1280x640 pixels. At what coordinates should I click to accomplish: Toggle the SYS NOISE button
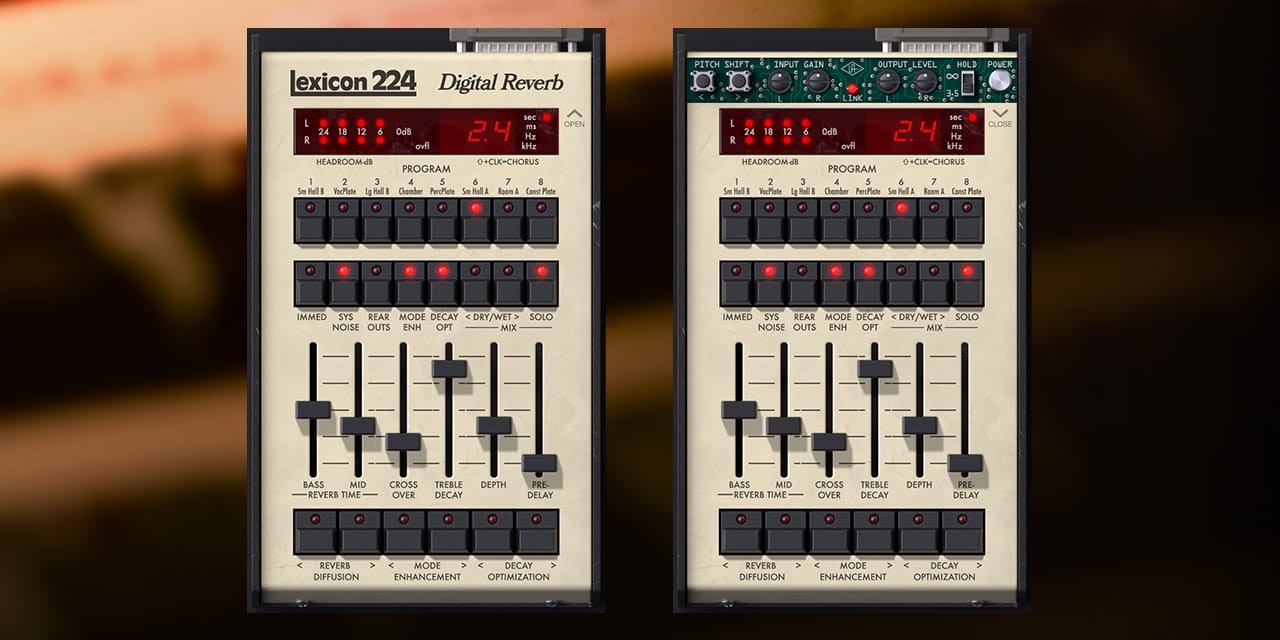tap(345, 283)
